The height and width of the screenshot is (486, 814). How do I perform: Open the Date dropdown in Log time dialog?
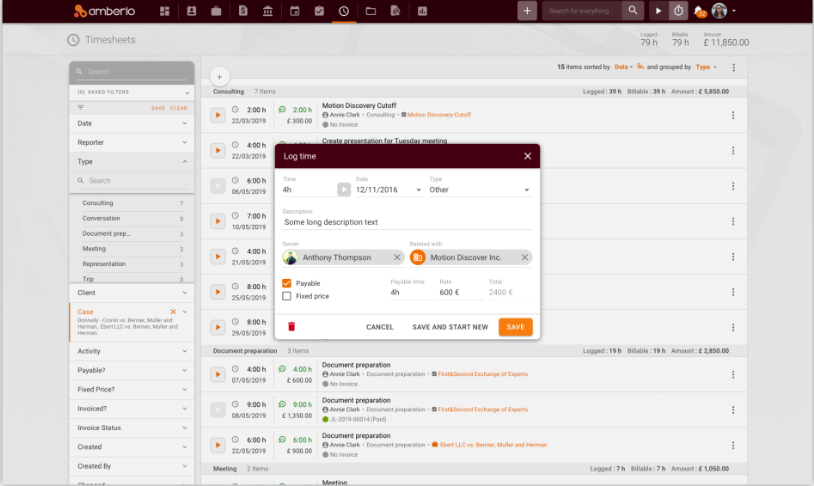[418, 190]
